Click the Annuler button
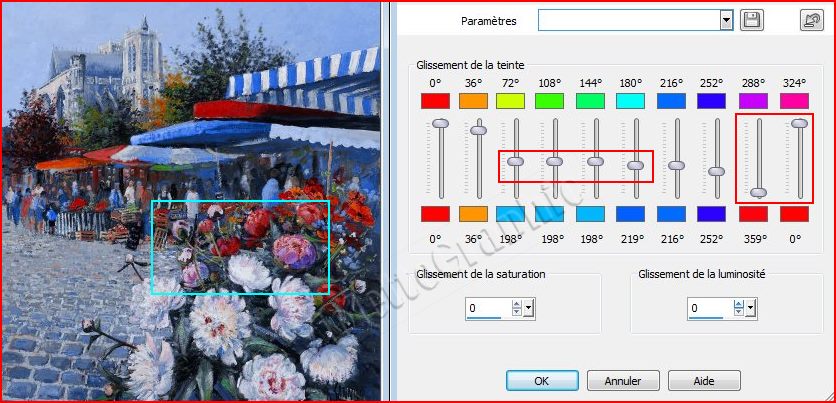 click(623, 381)
